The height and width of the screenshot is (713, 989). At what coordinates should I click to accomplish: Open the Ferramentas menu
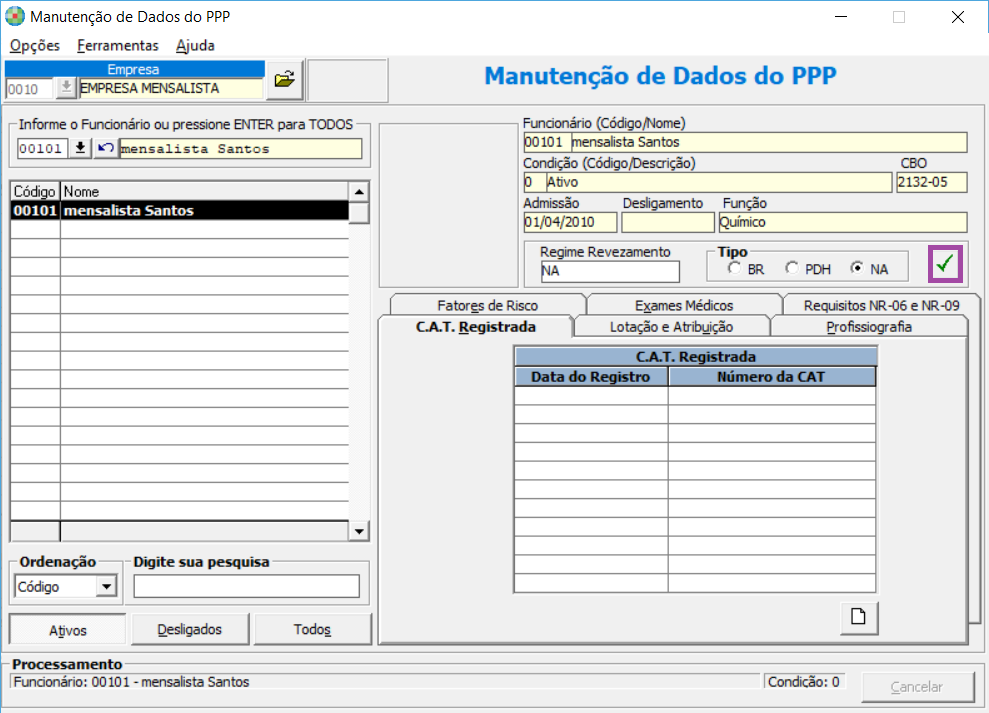tap(118, 45)
